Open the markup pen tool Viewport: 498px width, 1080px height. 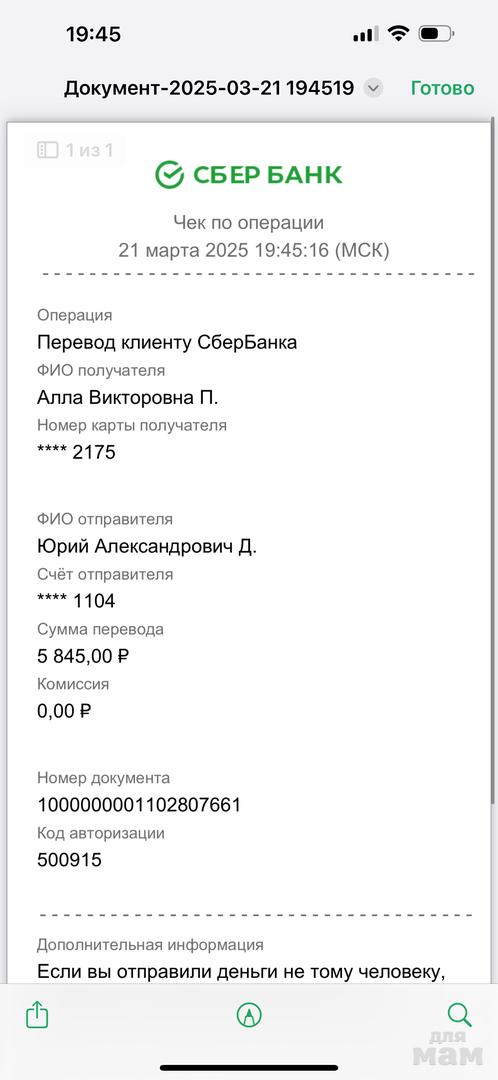[249, 1015]
